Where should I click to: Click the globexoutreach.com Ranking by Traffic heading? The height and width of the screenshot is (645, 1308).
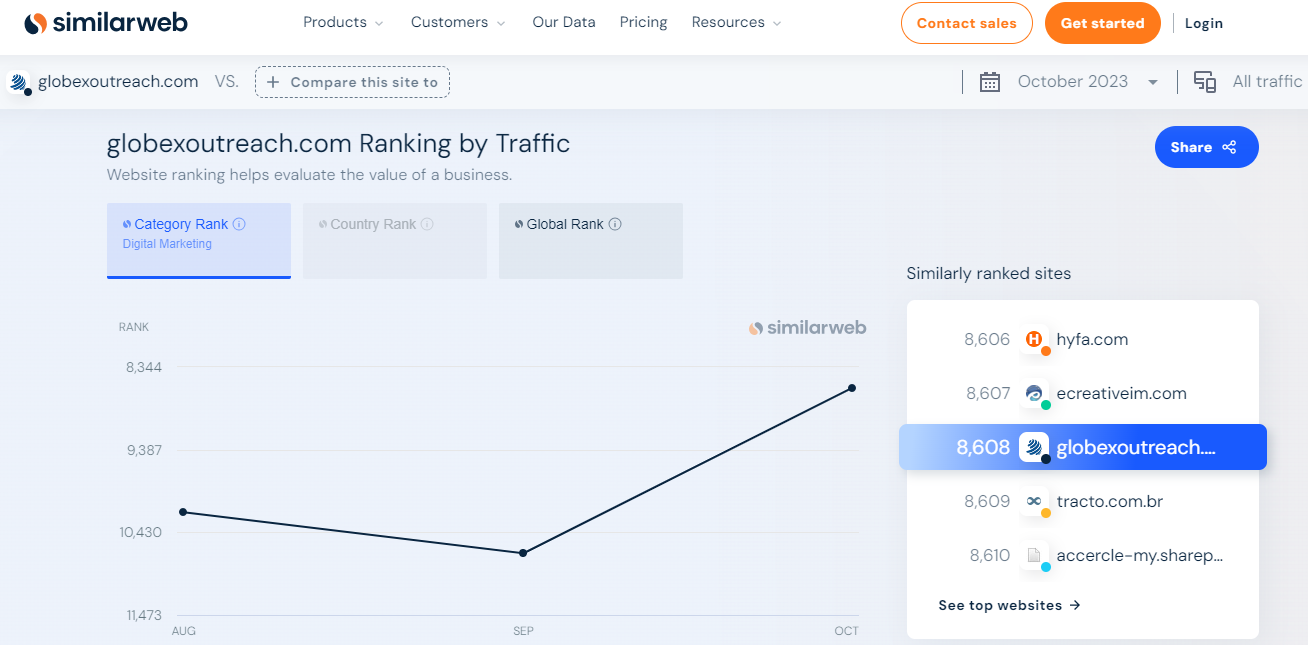[x=338, y=144]
